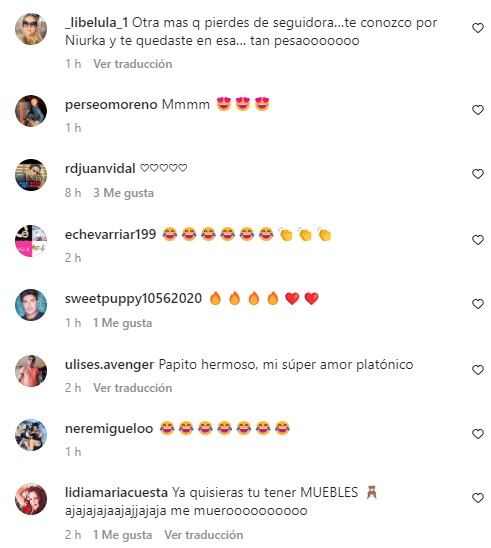Viewport: 491px width, 548px height.
Task: Open _libelula_1's profile picture
Action: [31, 29]
